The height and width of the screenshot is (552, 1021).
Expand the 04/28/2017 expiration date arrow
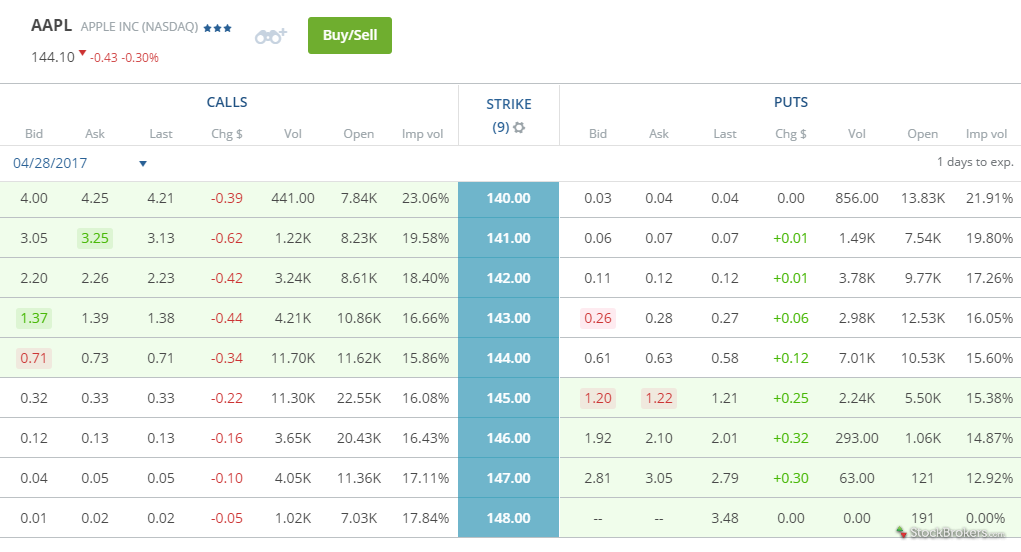(143, 163)
